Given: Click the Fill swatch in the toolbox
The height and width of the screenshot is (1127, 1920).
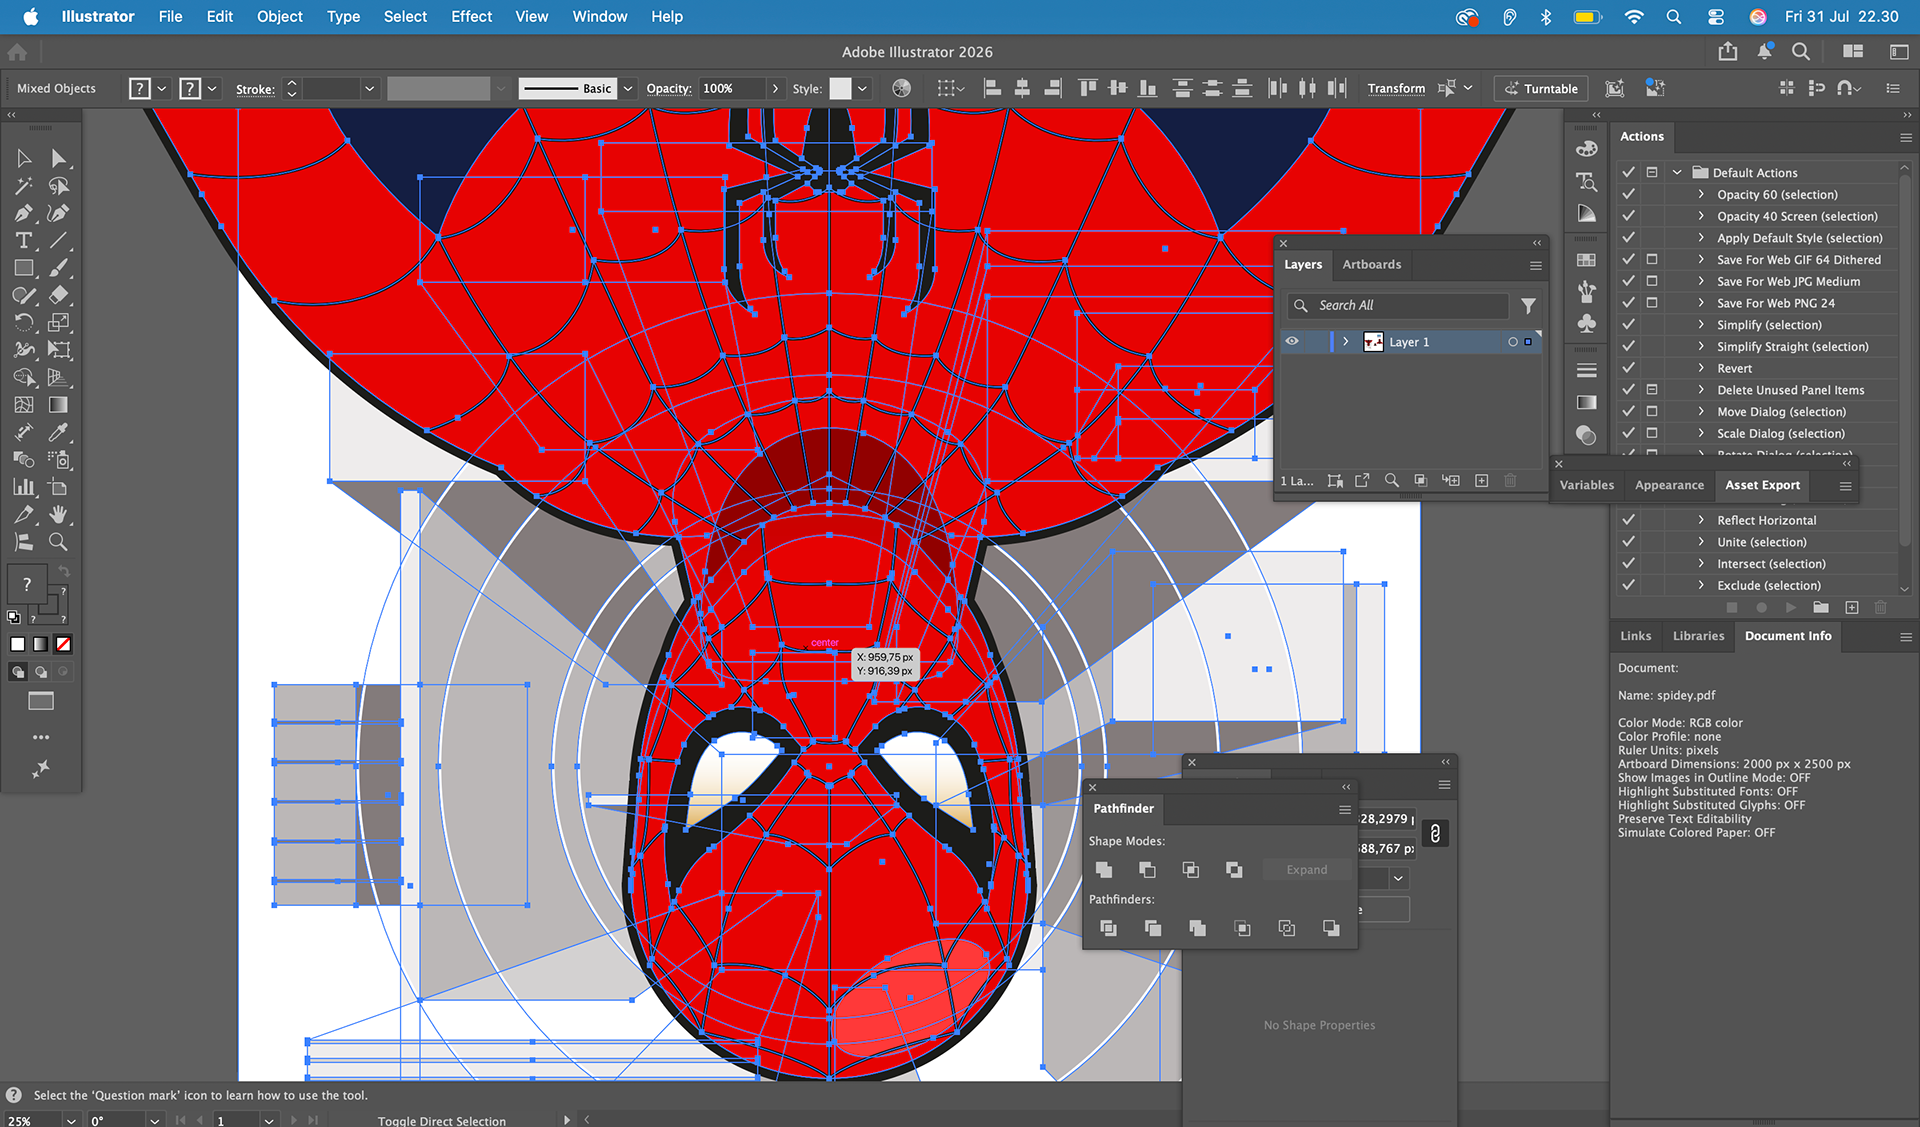Looking at the screenshot, I should [26, 583].
